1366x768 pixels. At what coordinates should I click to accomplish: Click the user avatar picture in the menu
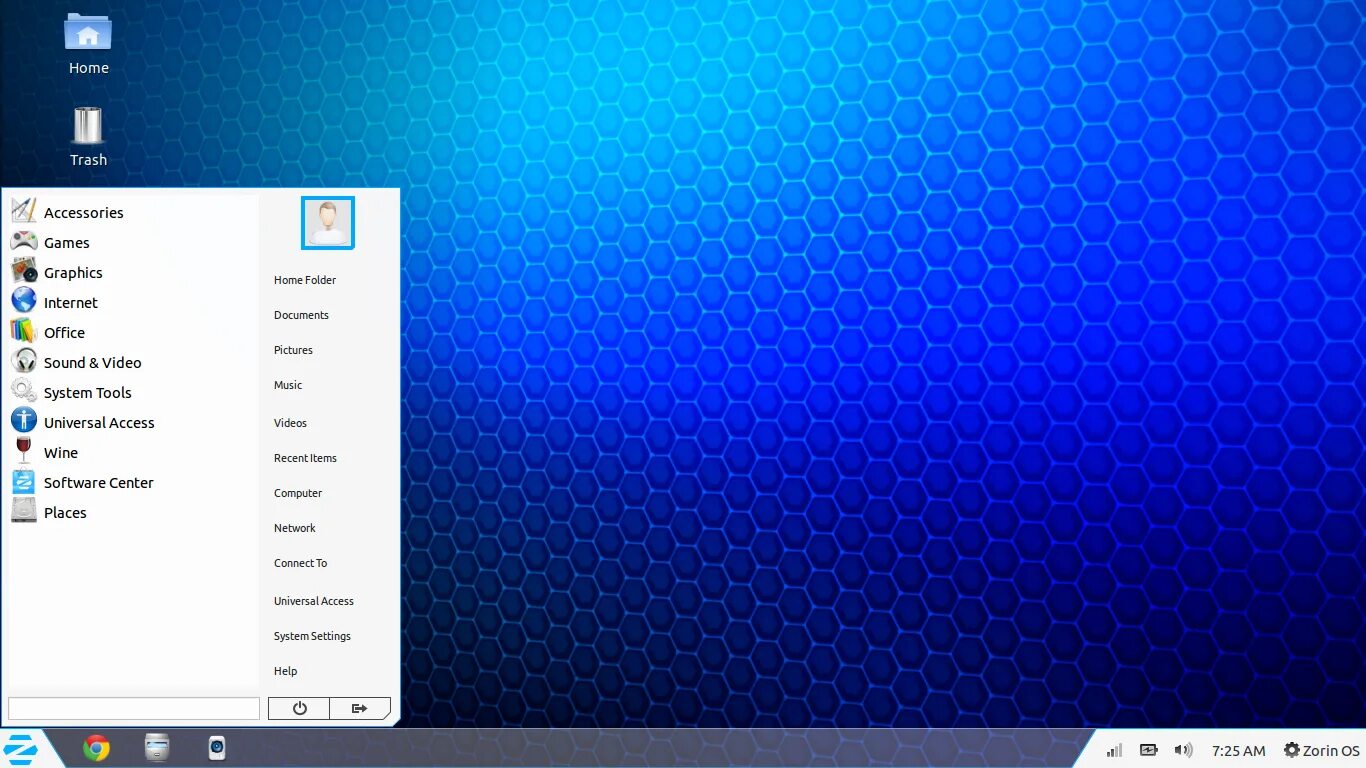tap(327, 222)
